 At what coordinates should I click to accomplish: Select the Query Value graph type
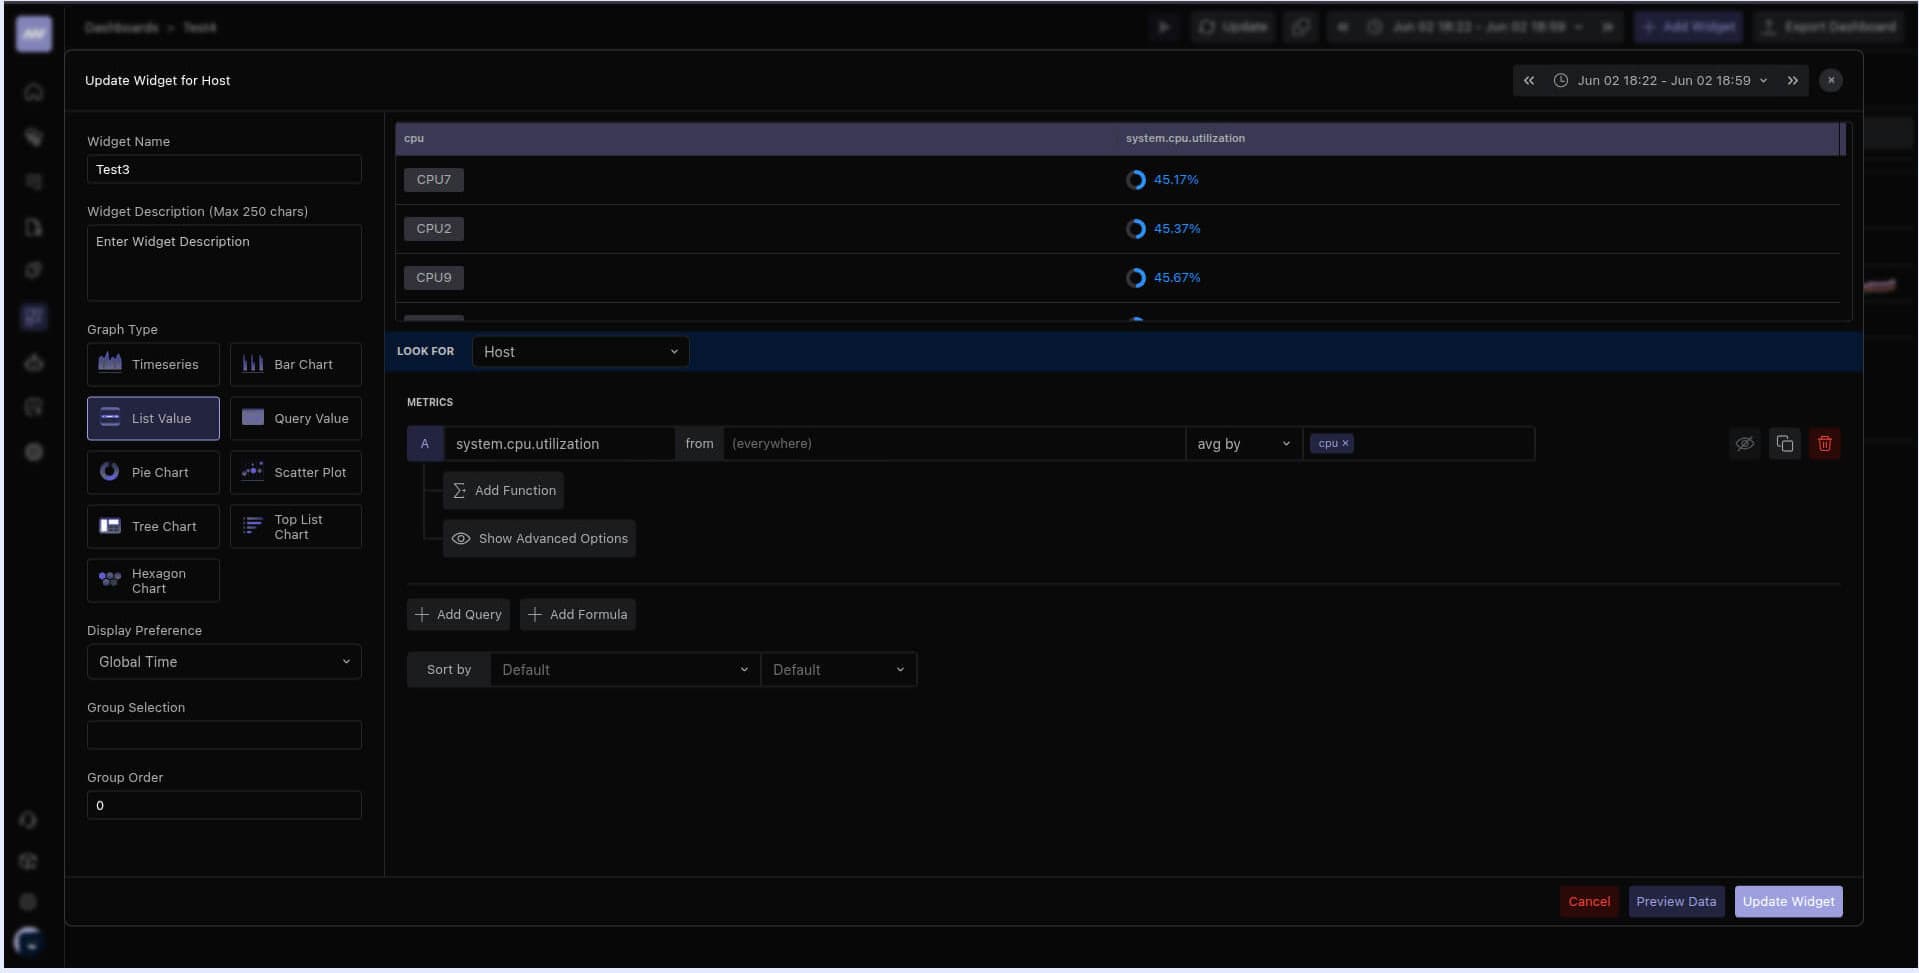point(295,418)
